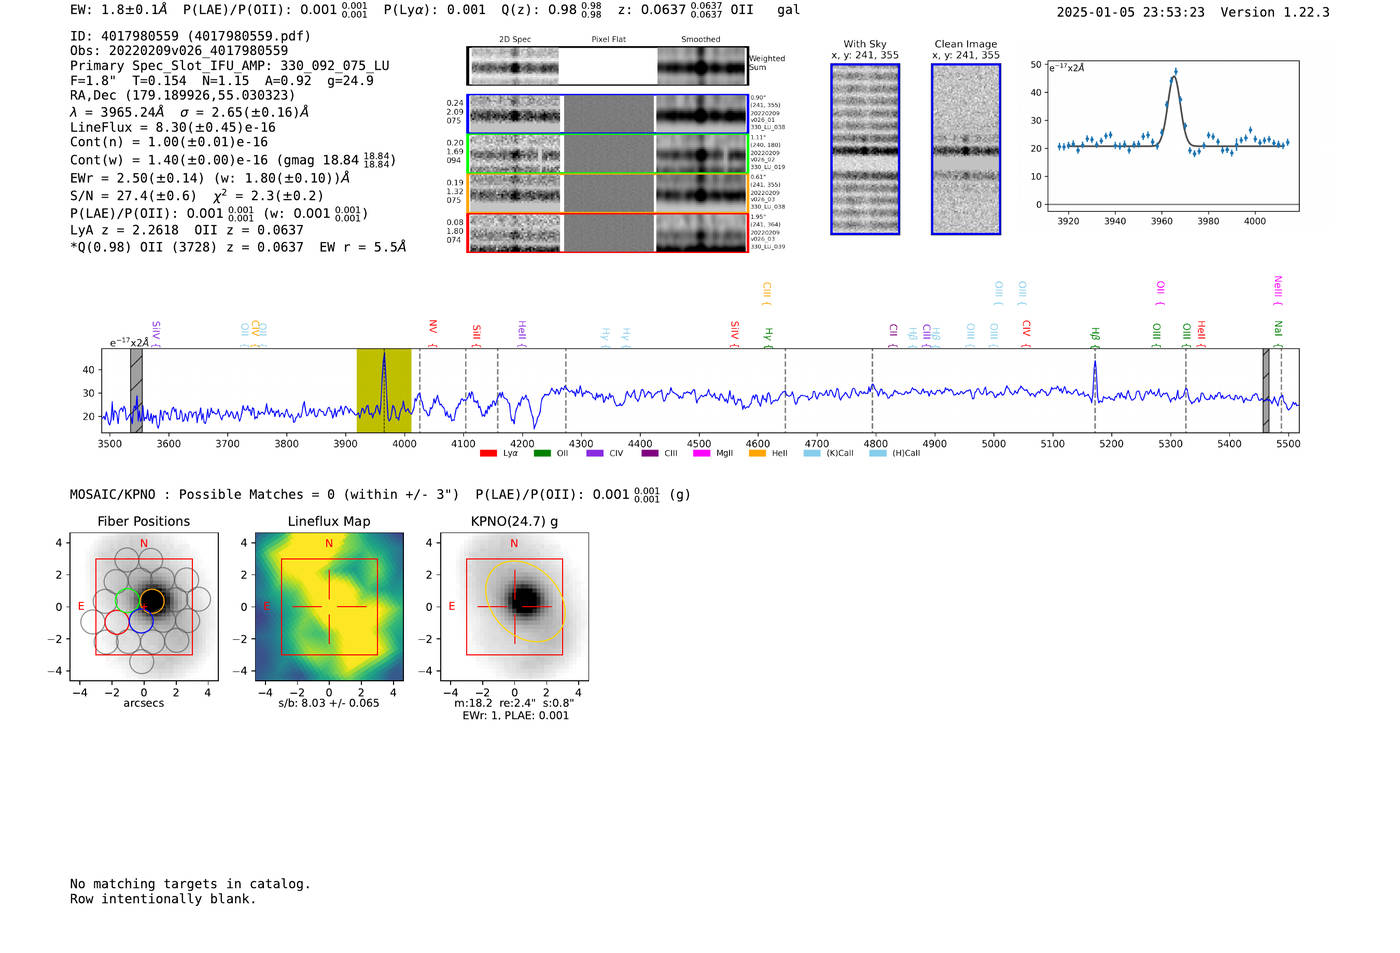Click the '*Q(0.98) OII (3728)' solution line

point(238,246)
